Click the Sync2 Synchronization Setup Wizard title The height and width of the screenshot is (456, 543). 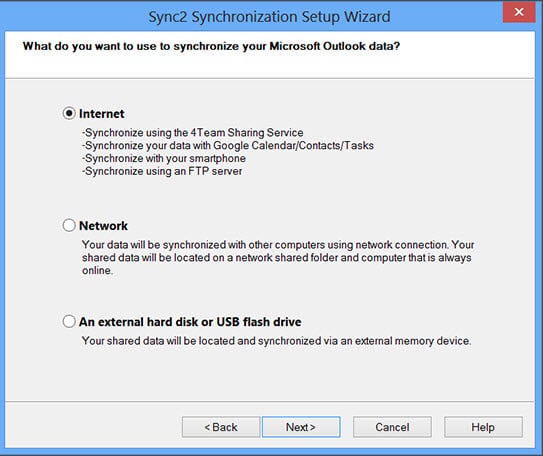[x=269, y=17]
